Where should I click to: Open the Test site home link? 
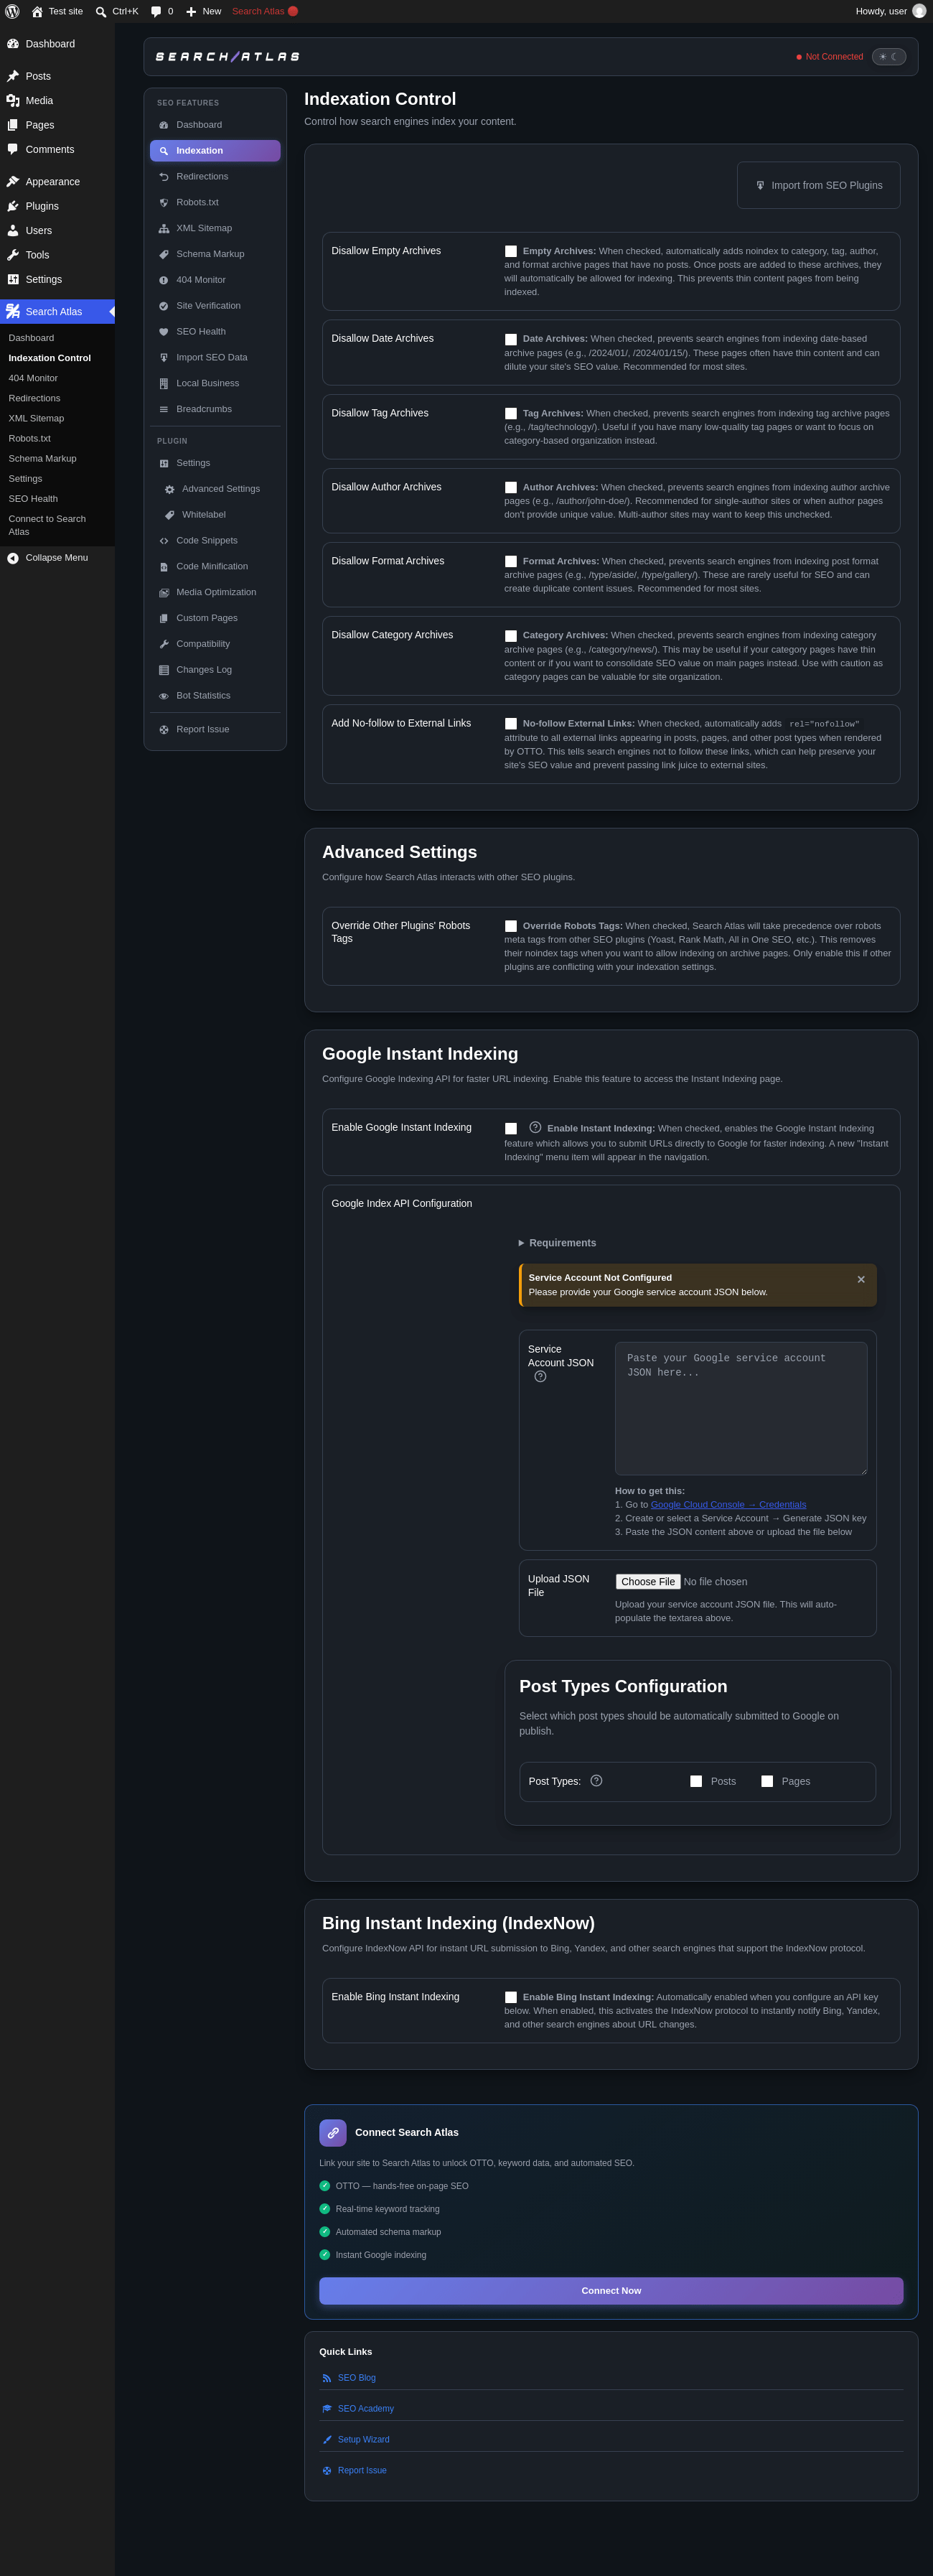click(57, 11)
